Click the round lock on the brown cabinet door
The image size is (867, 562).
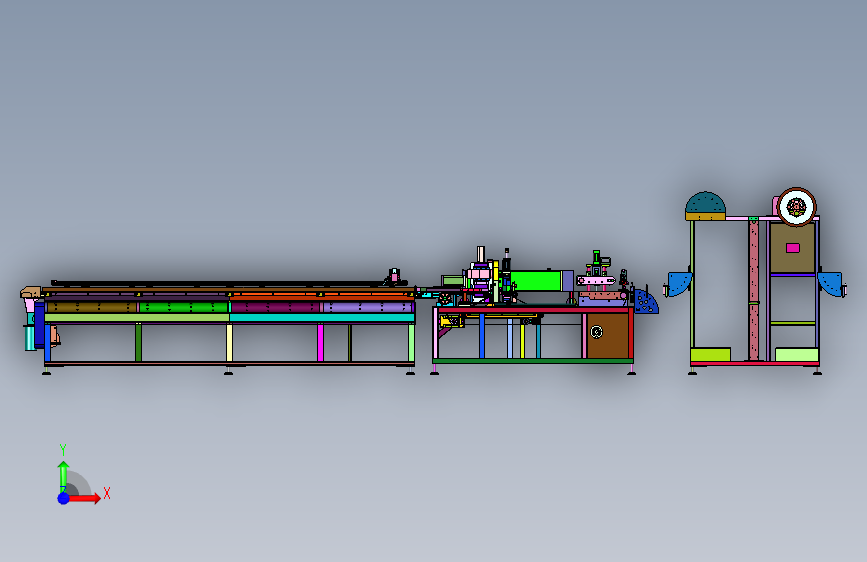(x=596, y=332)
